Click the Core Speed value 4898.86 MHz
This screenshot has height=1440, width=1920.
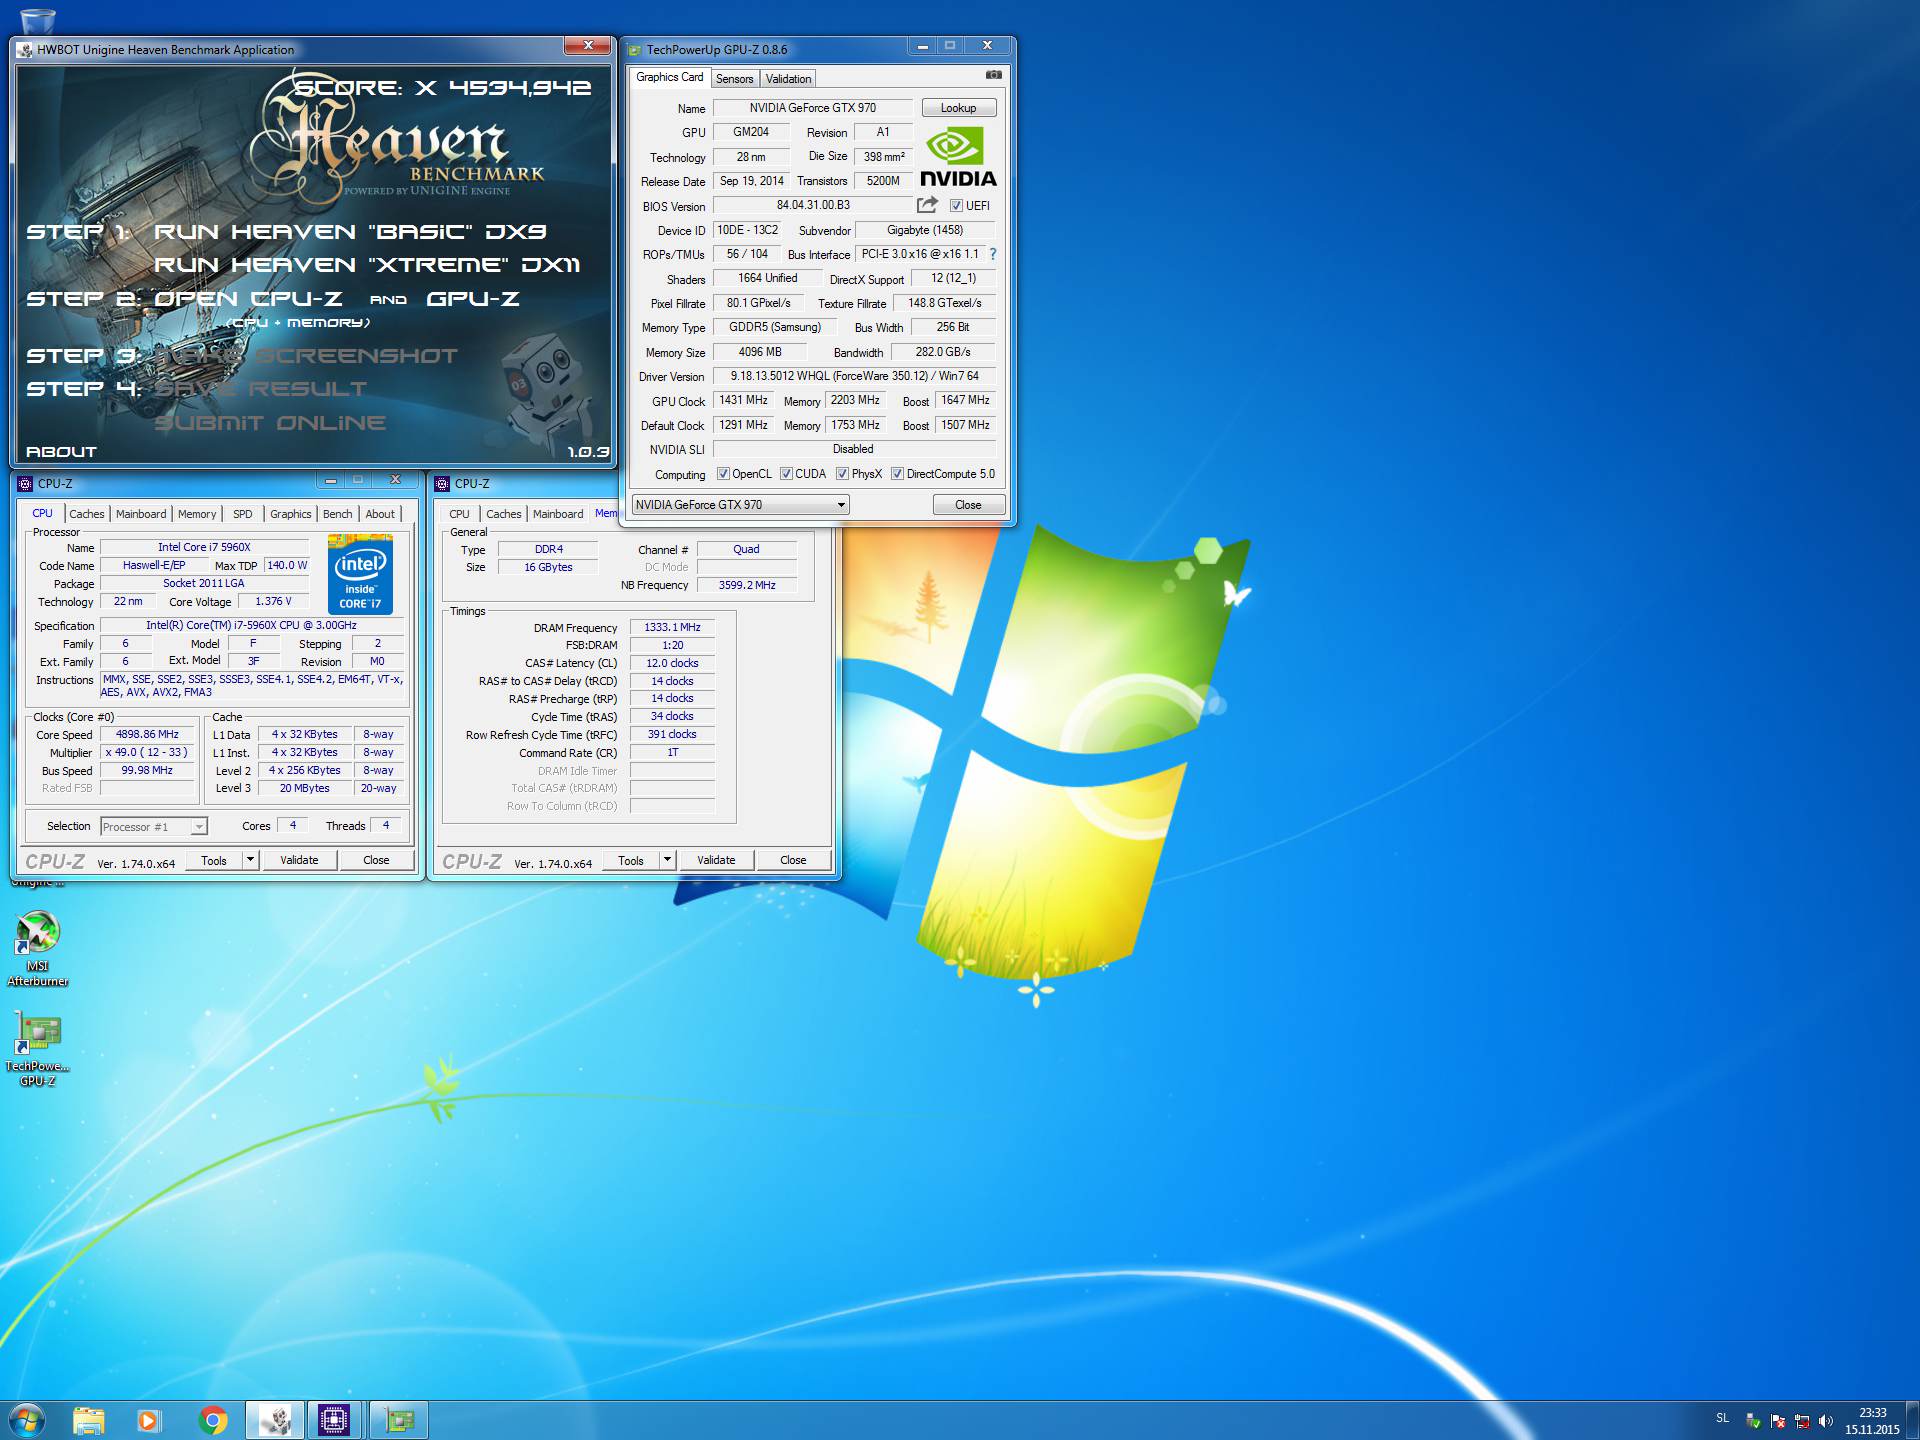point(147,735)
